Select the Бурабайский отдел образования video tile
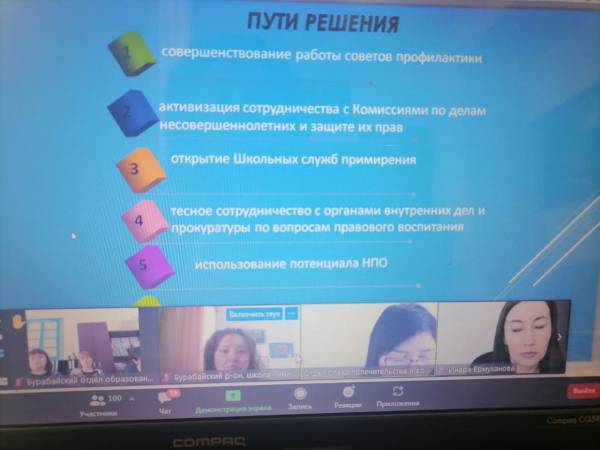 (x=82, y=347)
